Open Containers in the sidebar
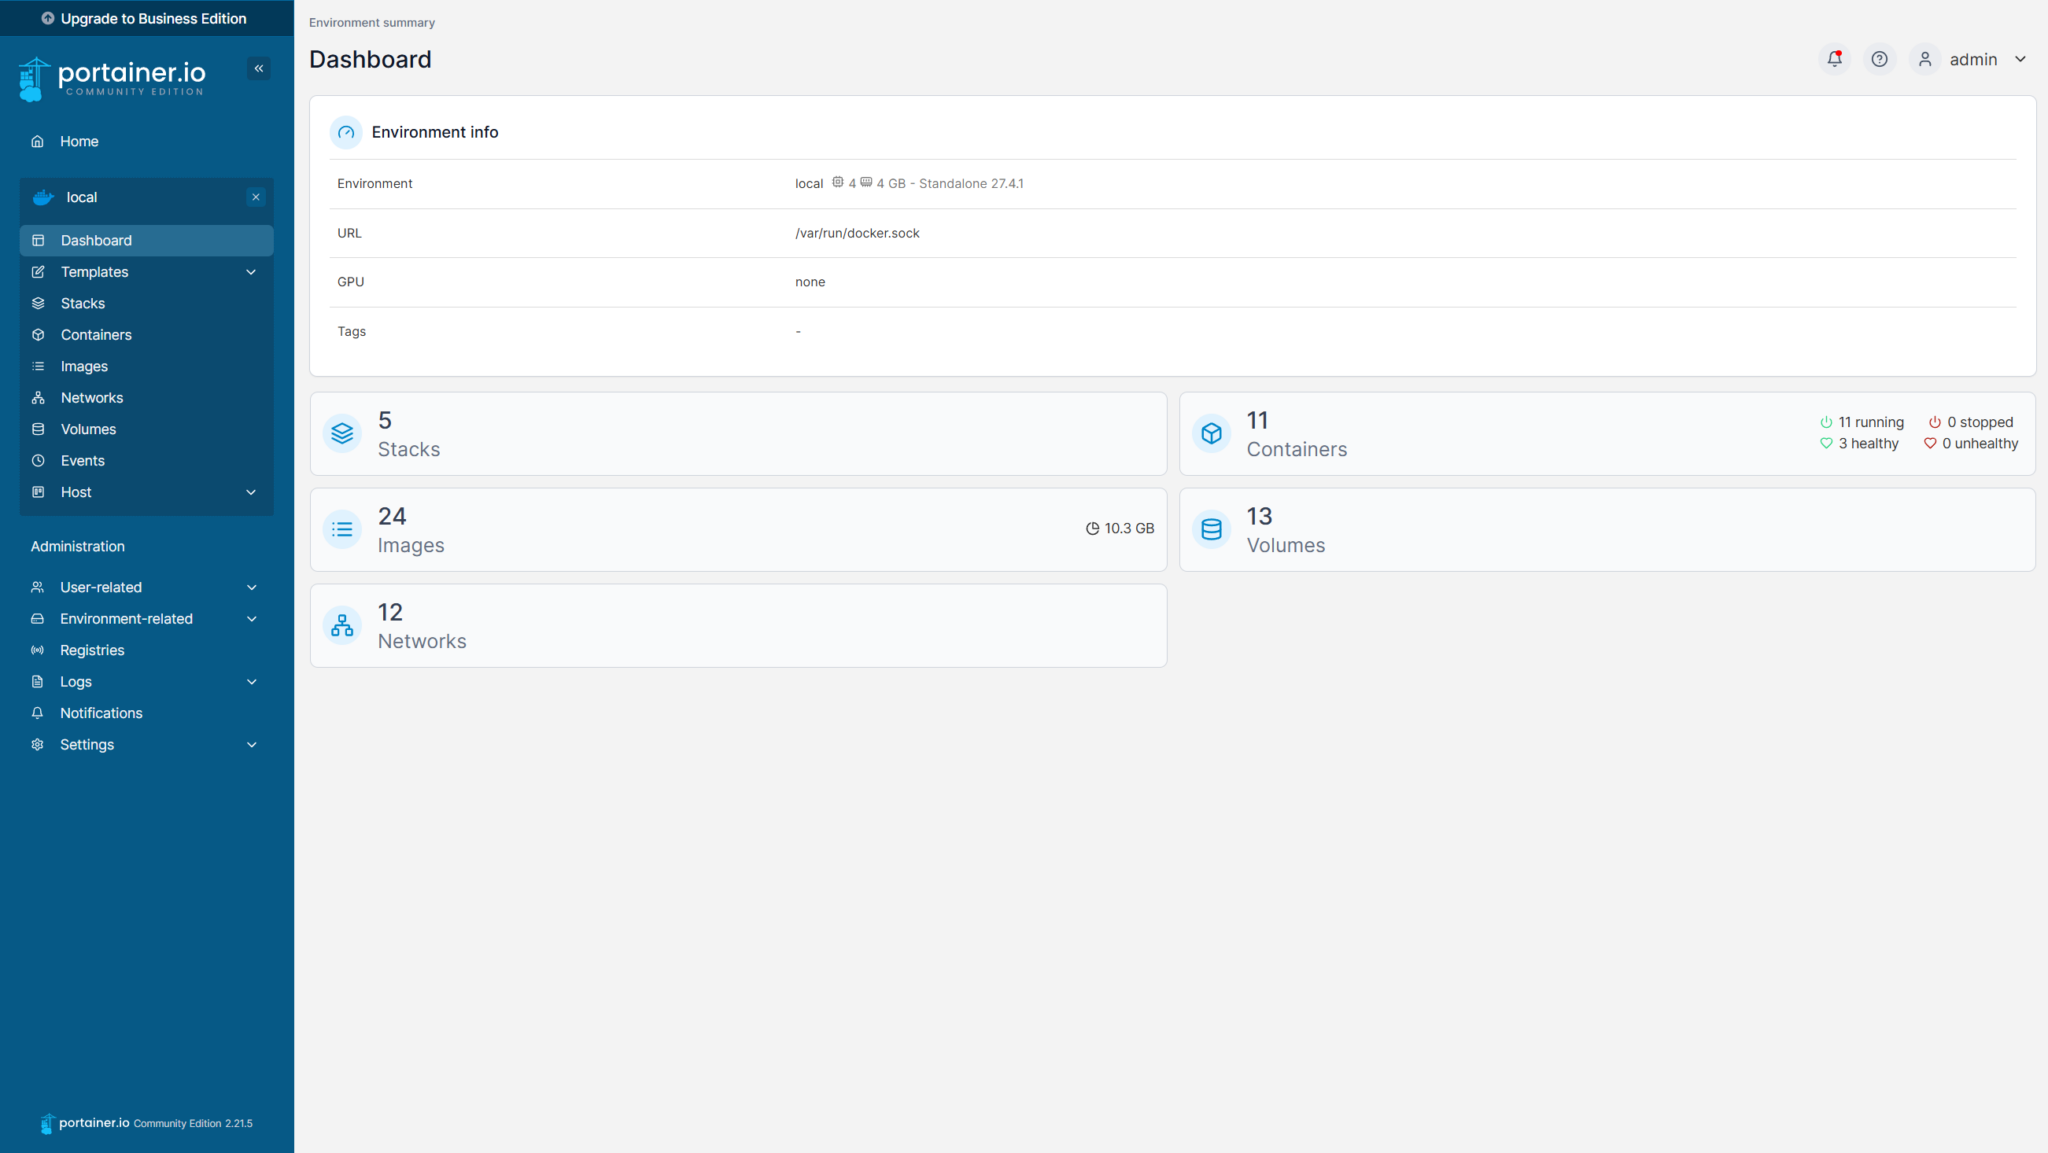The width and height of the screenshot is (2048, 1153). [96, 335]
